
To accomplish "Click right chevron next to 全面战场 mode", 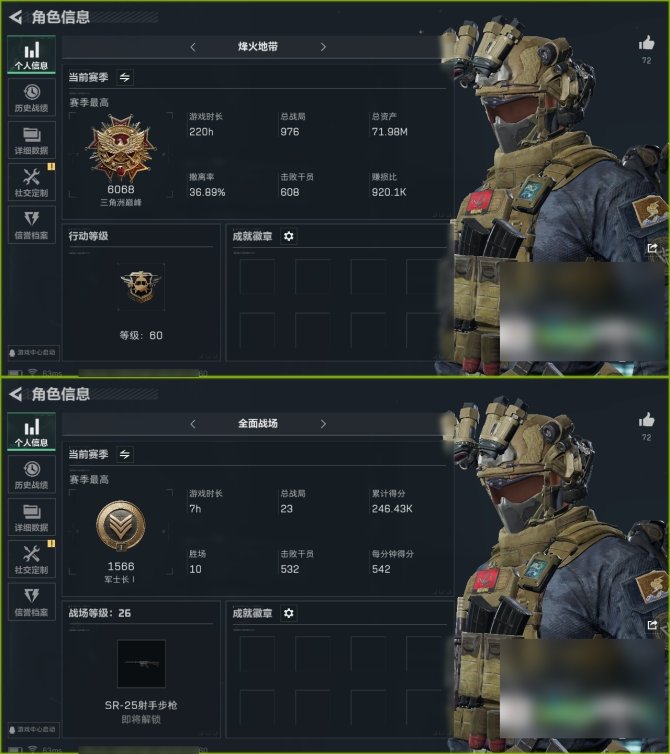I will (x=323, y=424).
